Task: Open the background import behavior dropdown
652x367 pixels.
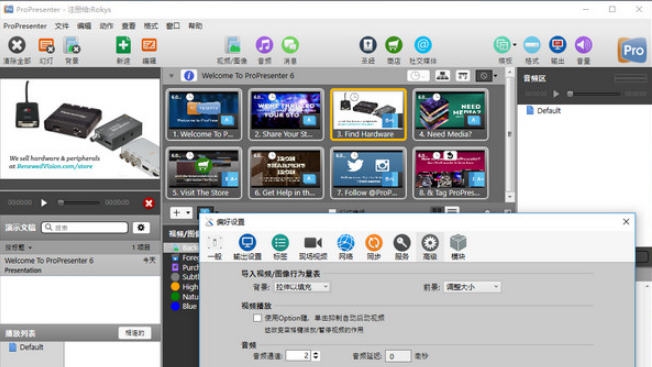Action: click(x=302, y=287)
